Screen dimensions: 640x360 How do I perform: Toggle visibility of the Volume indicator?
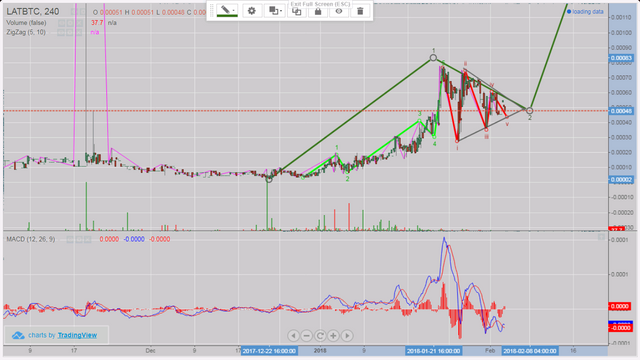tap(61, 23)
